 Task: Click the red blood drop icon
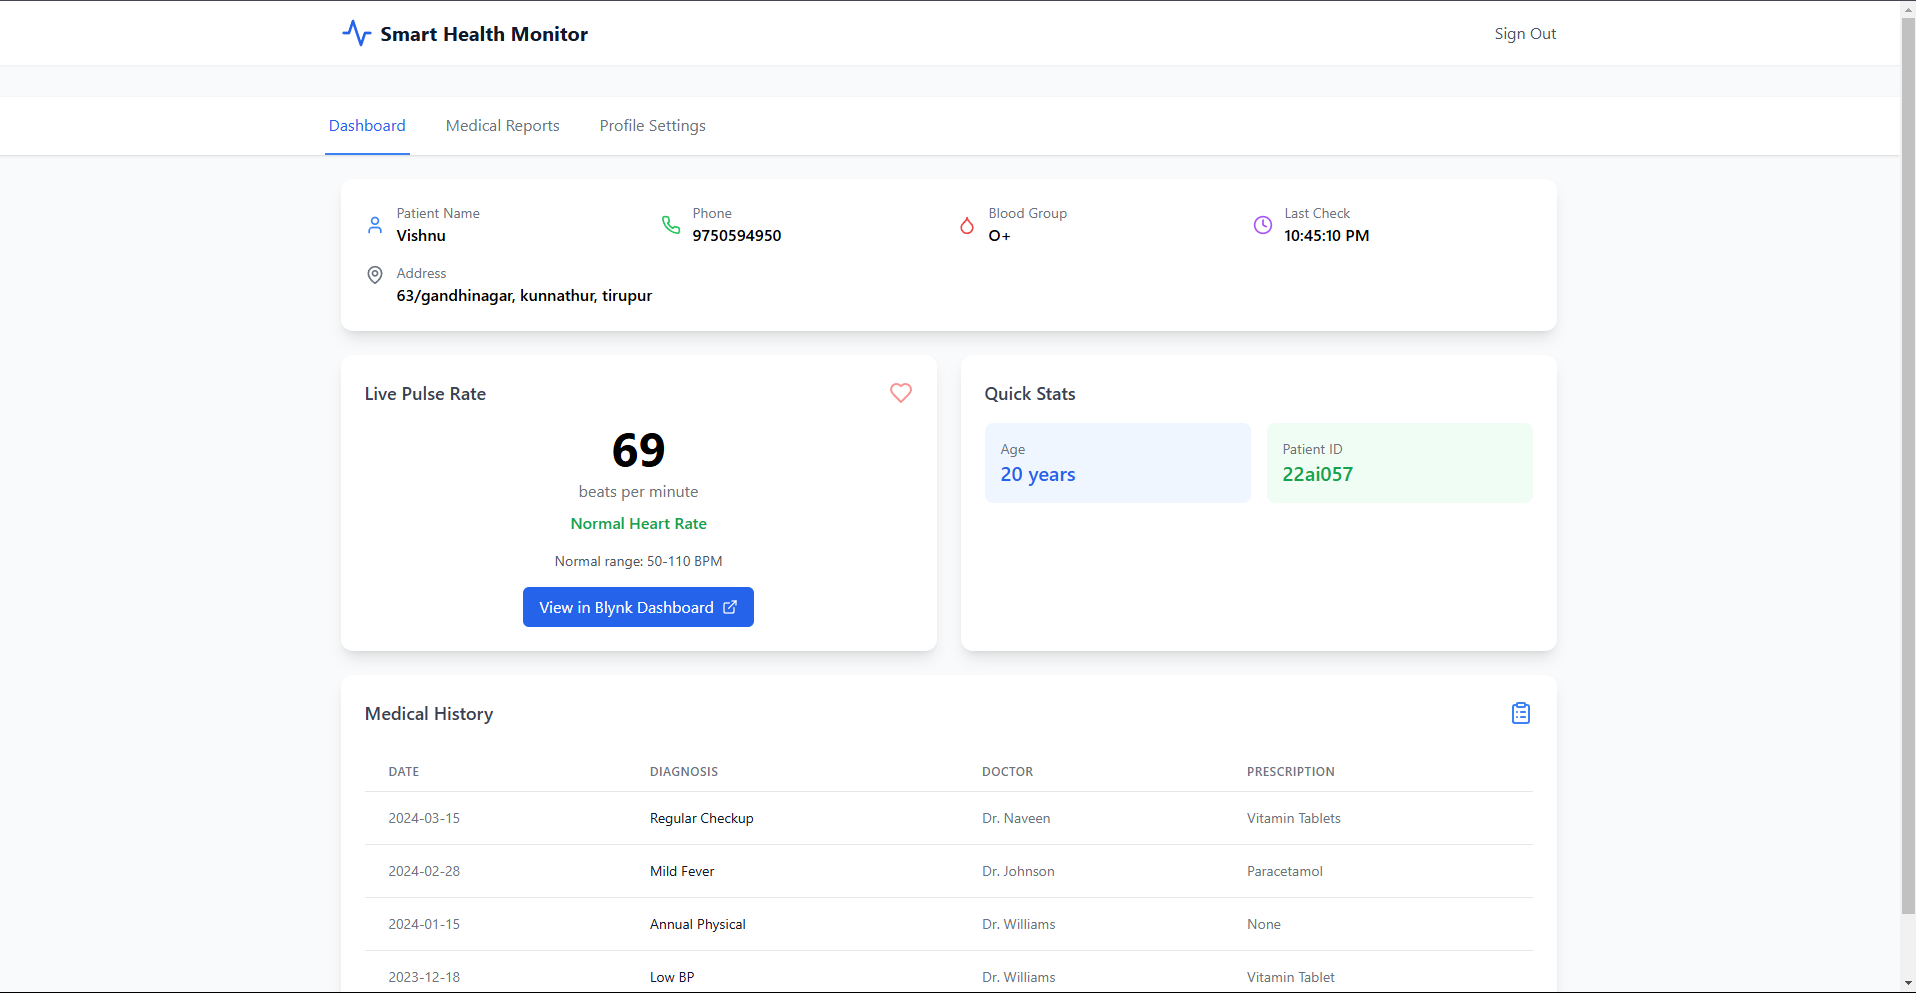tap(967, 225)
